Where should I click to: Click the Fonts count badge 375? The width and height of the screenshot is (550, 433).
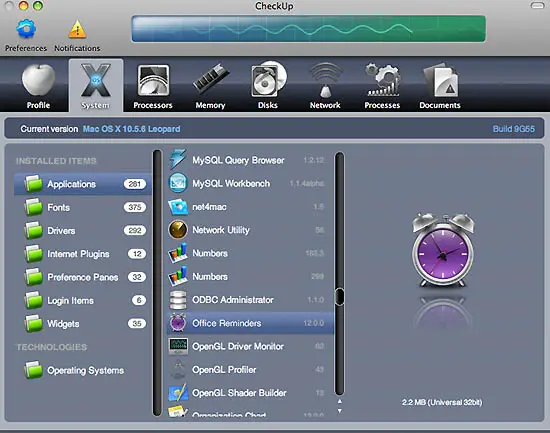pyautogui.click(x=135, y=207)
